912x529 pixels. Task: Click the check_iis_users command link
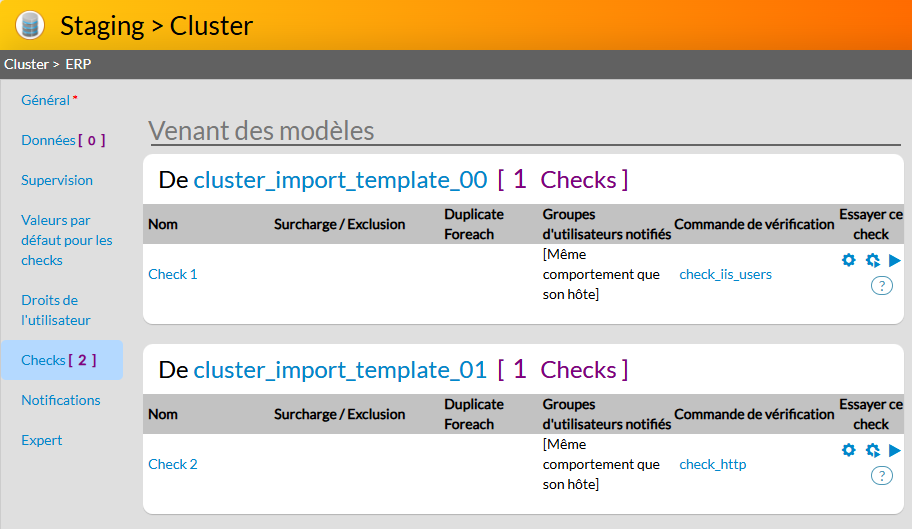point(725,274)
